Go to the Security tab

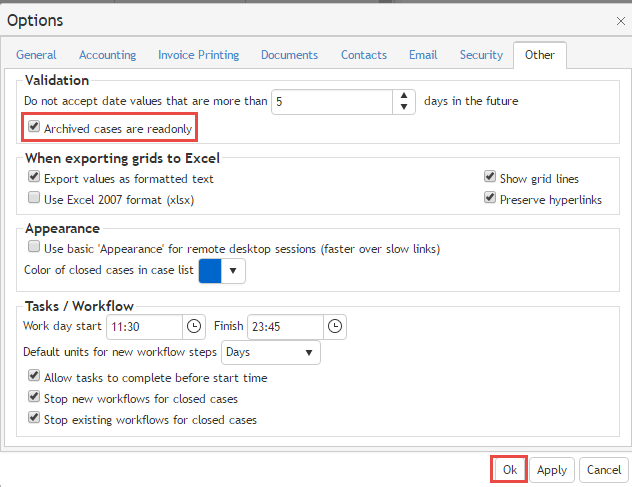pos(481,55)
